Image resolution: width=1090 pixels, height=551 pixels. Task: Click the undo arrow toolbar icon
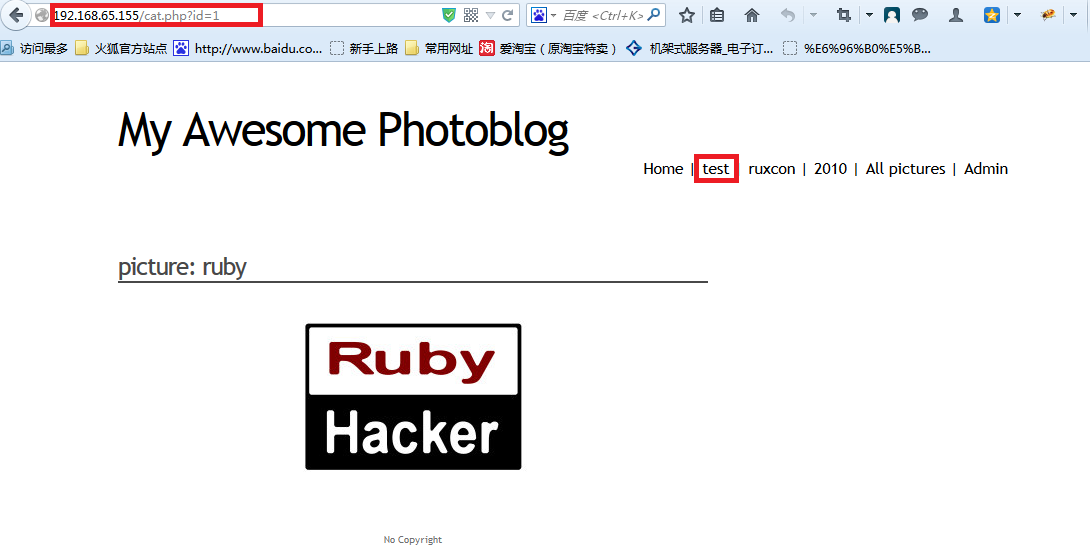point(788,15)
